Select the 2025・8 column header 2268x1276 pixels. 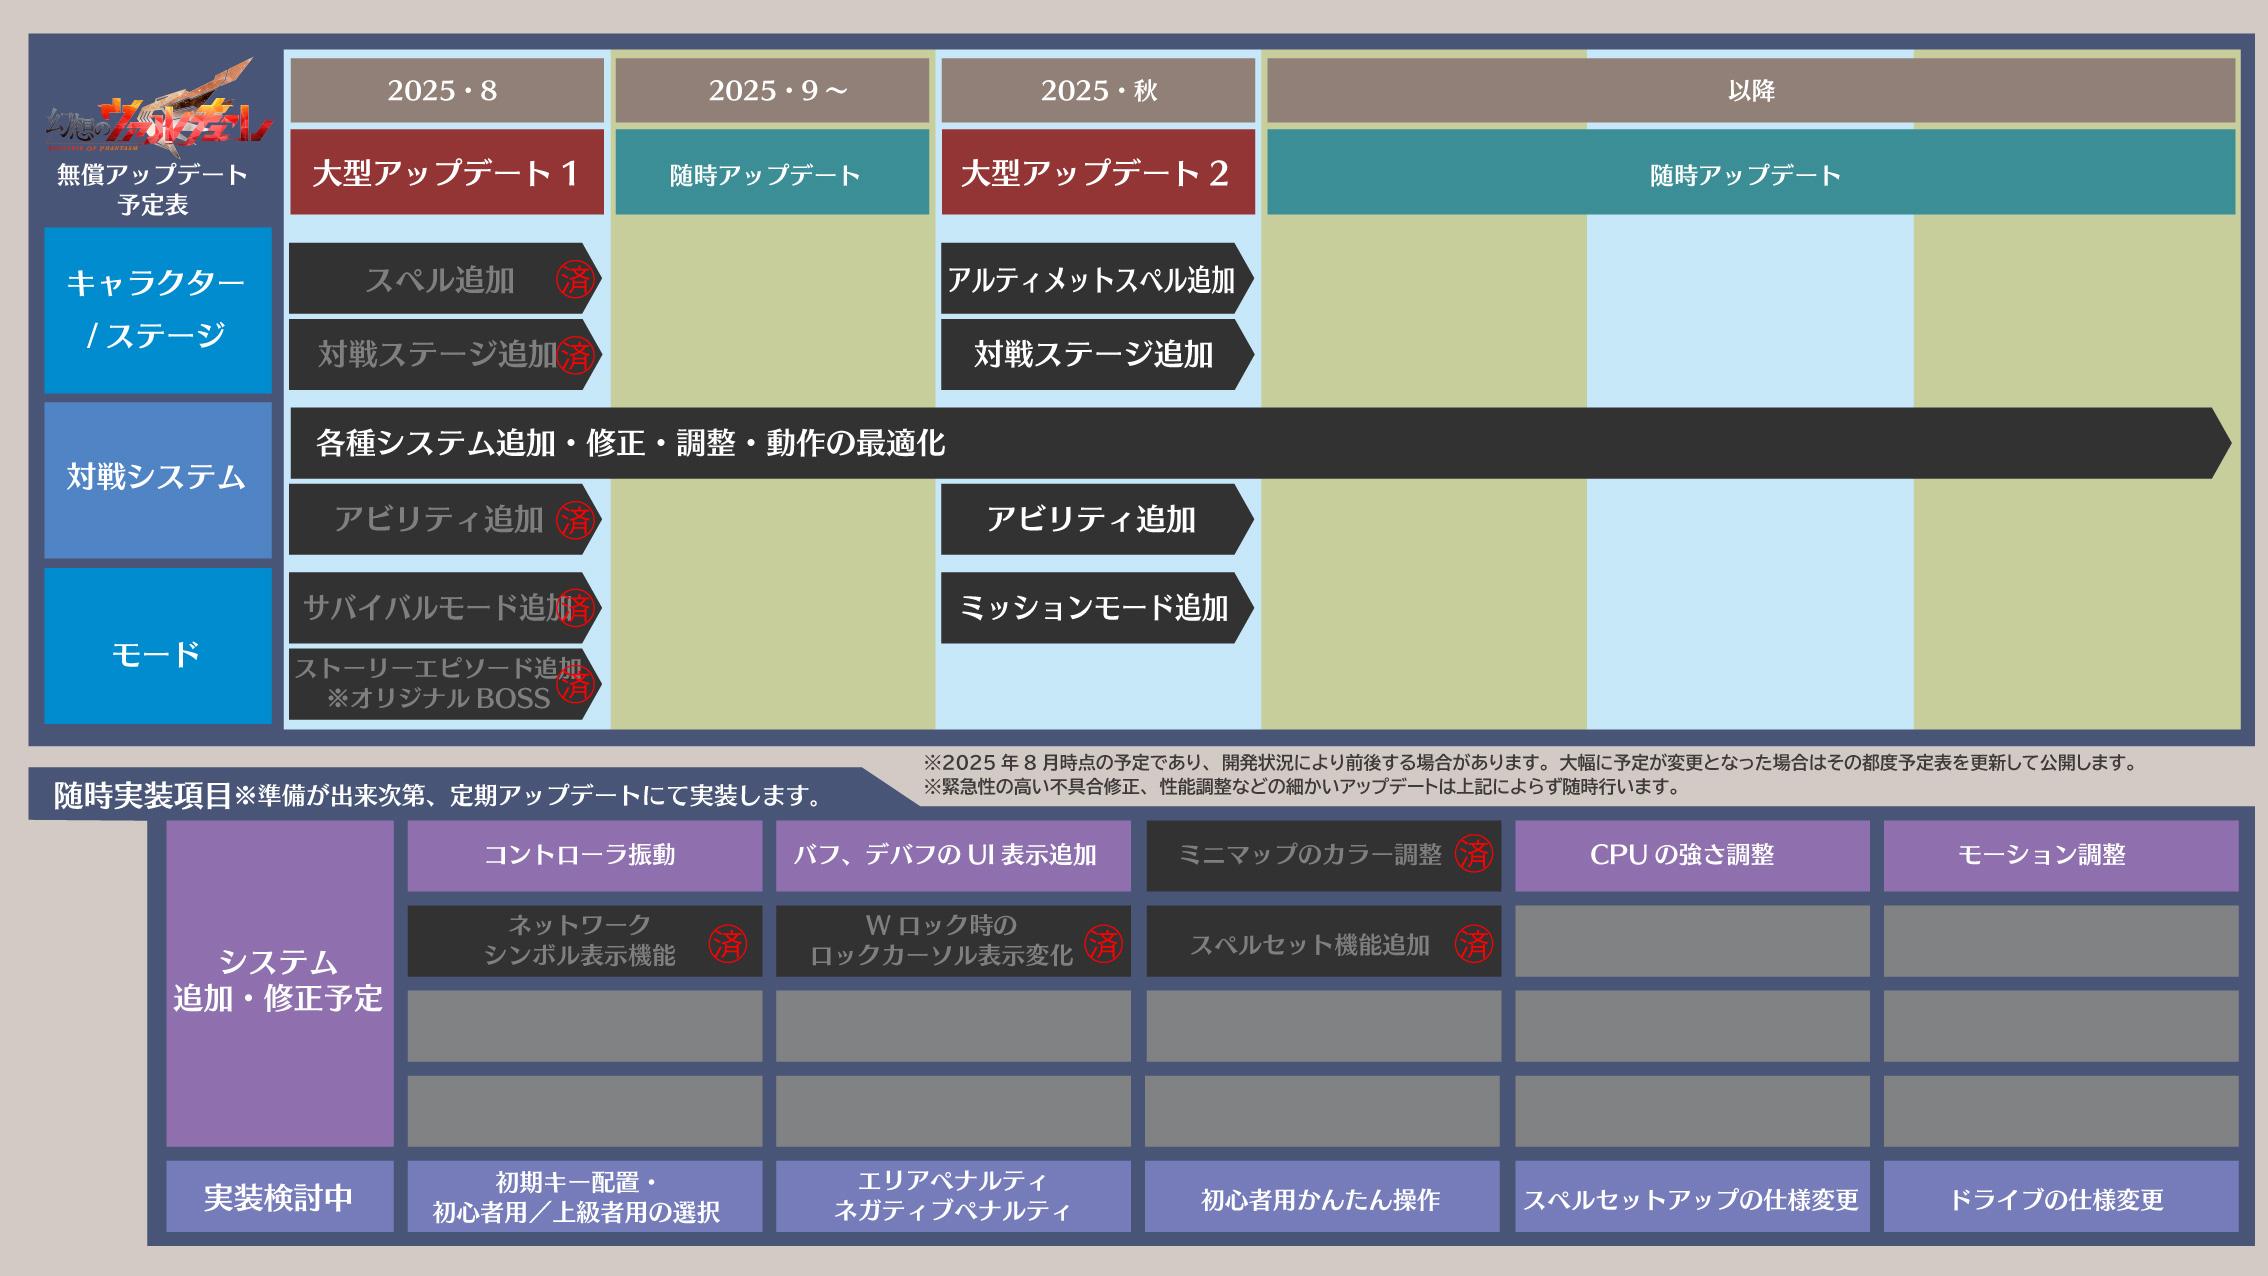(446, 91)
